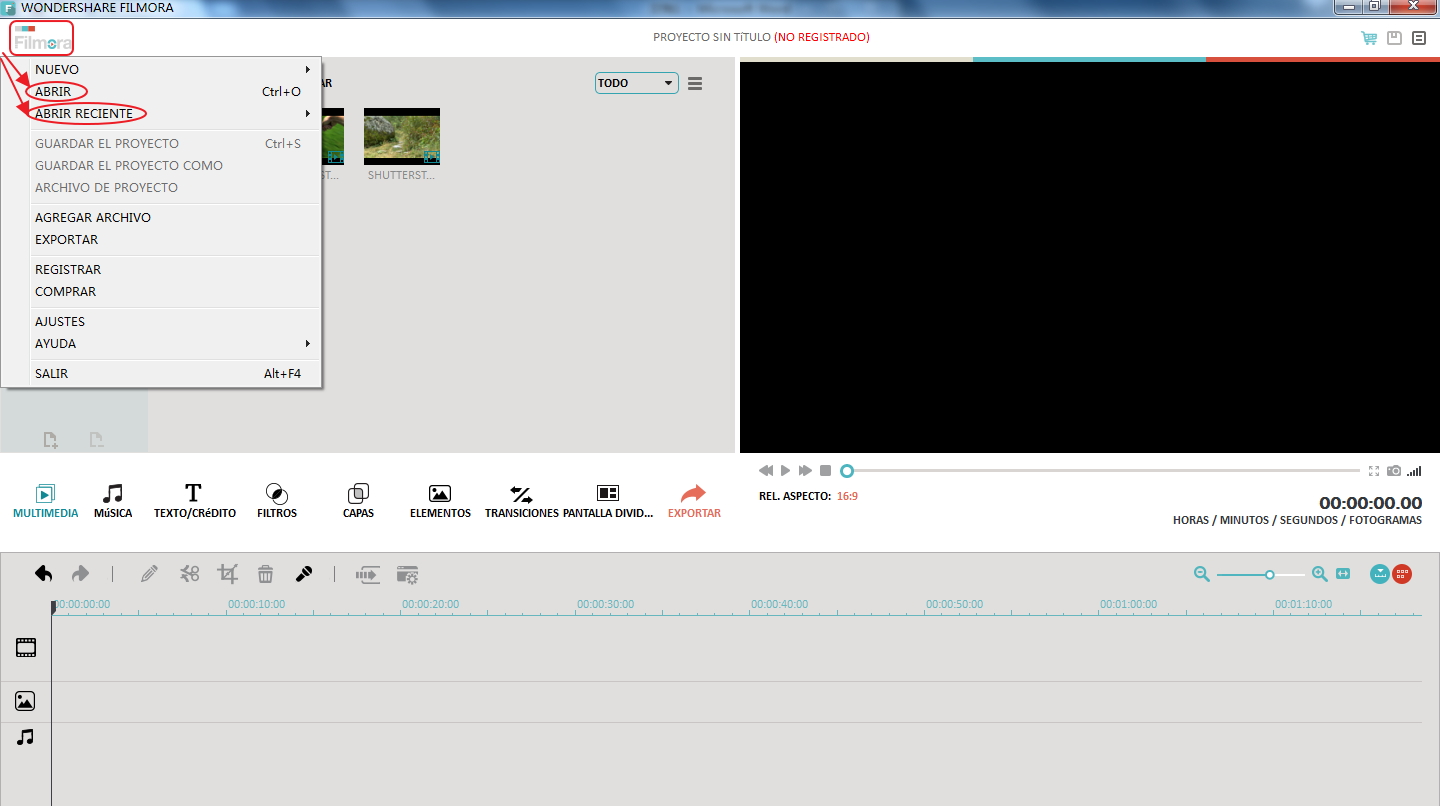Click the stop playback square button
The width and height of the screenshot is (1440, 806).
click(x=825, y=470)
